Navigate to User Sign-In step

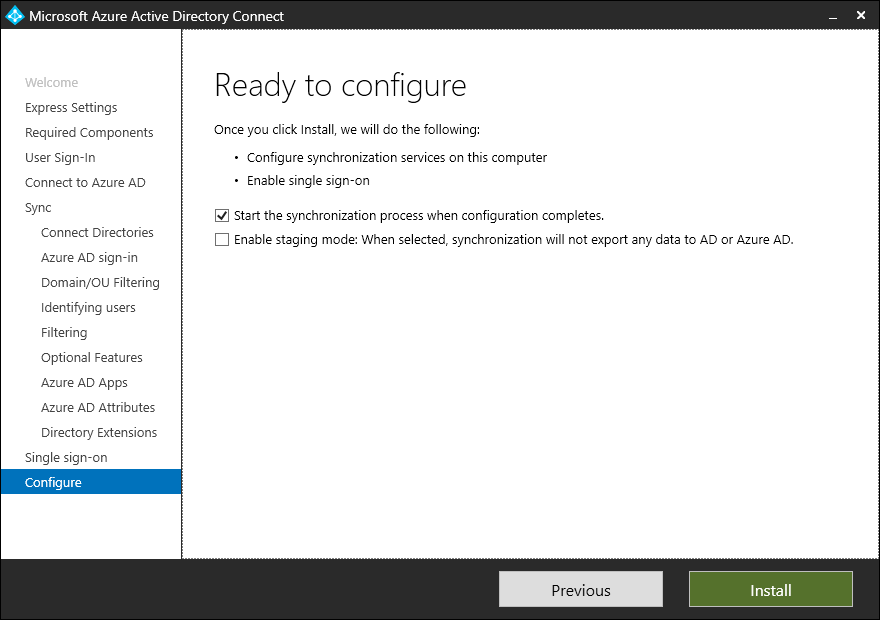coord(60,158)
